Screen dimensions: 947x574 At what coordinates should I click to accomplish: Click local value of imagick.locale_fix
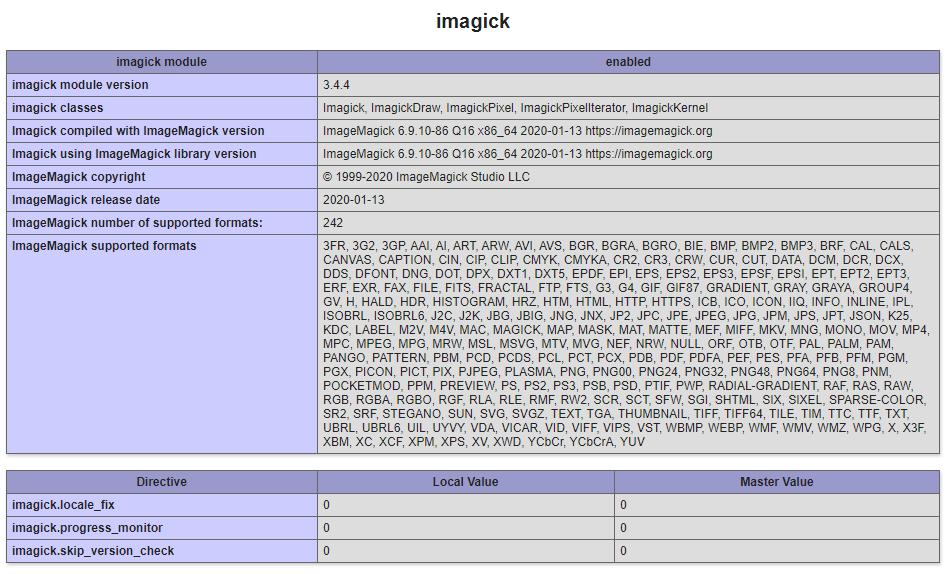(x=466, y=505)
